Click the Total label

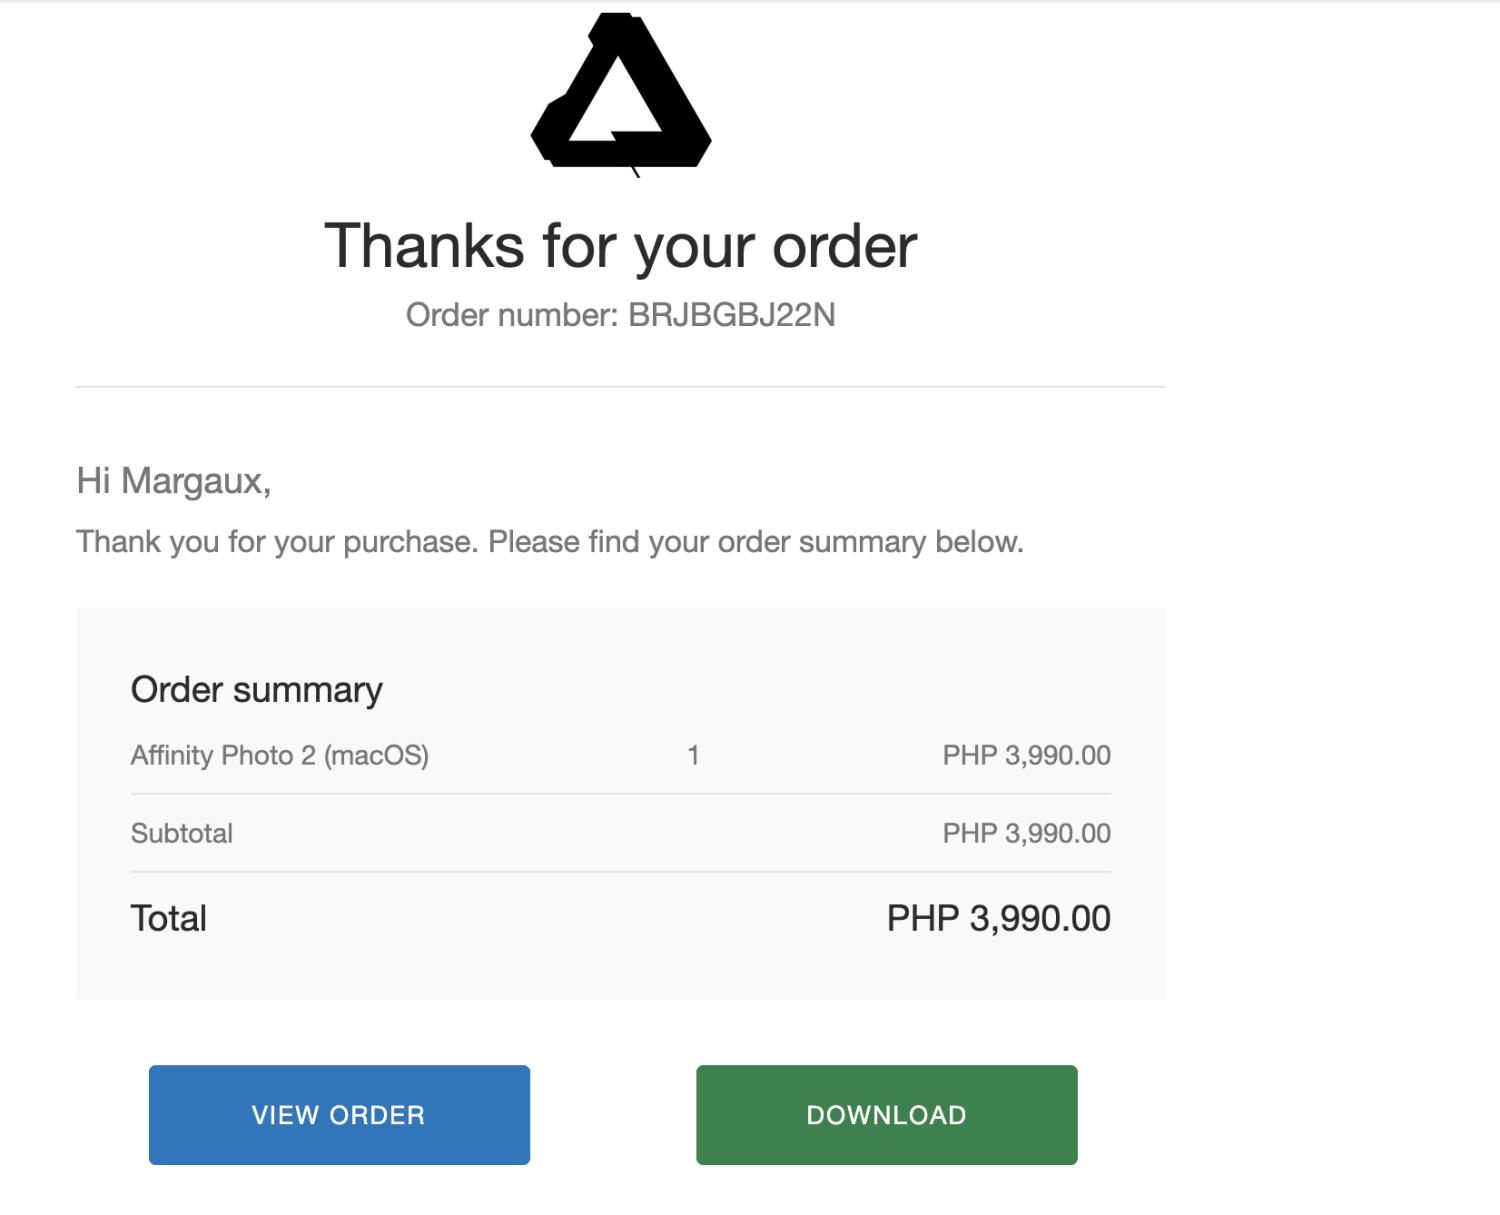pos(168,917)
